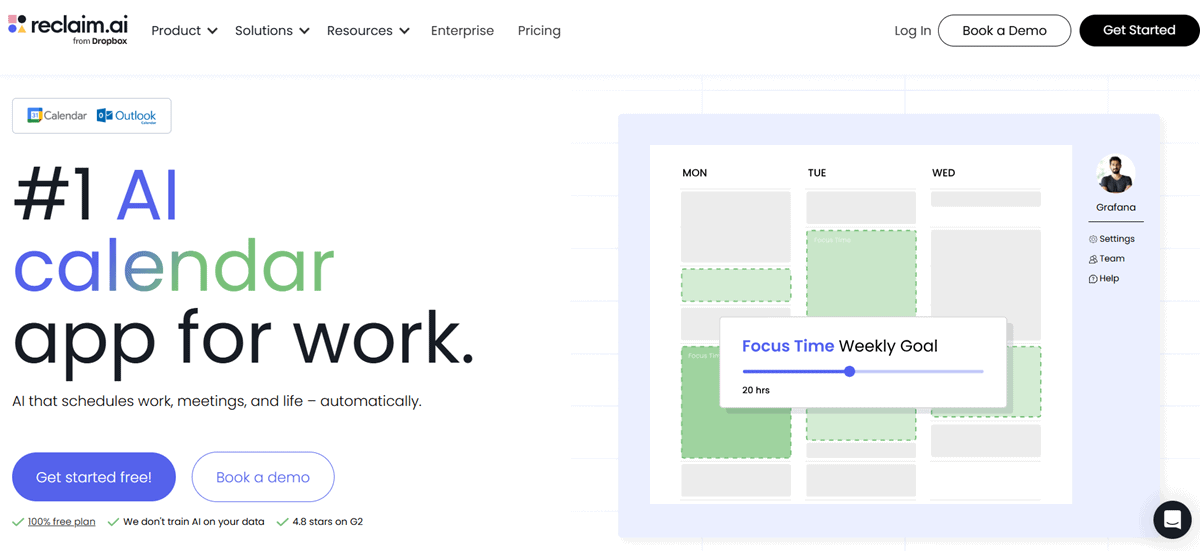Screen dimensions: 1200x551
Task: Click the tagline AI that schedules work
Action: tap(217, 401)
